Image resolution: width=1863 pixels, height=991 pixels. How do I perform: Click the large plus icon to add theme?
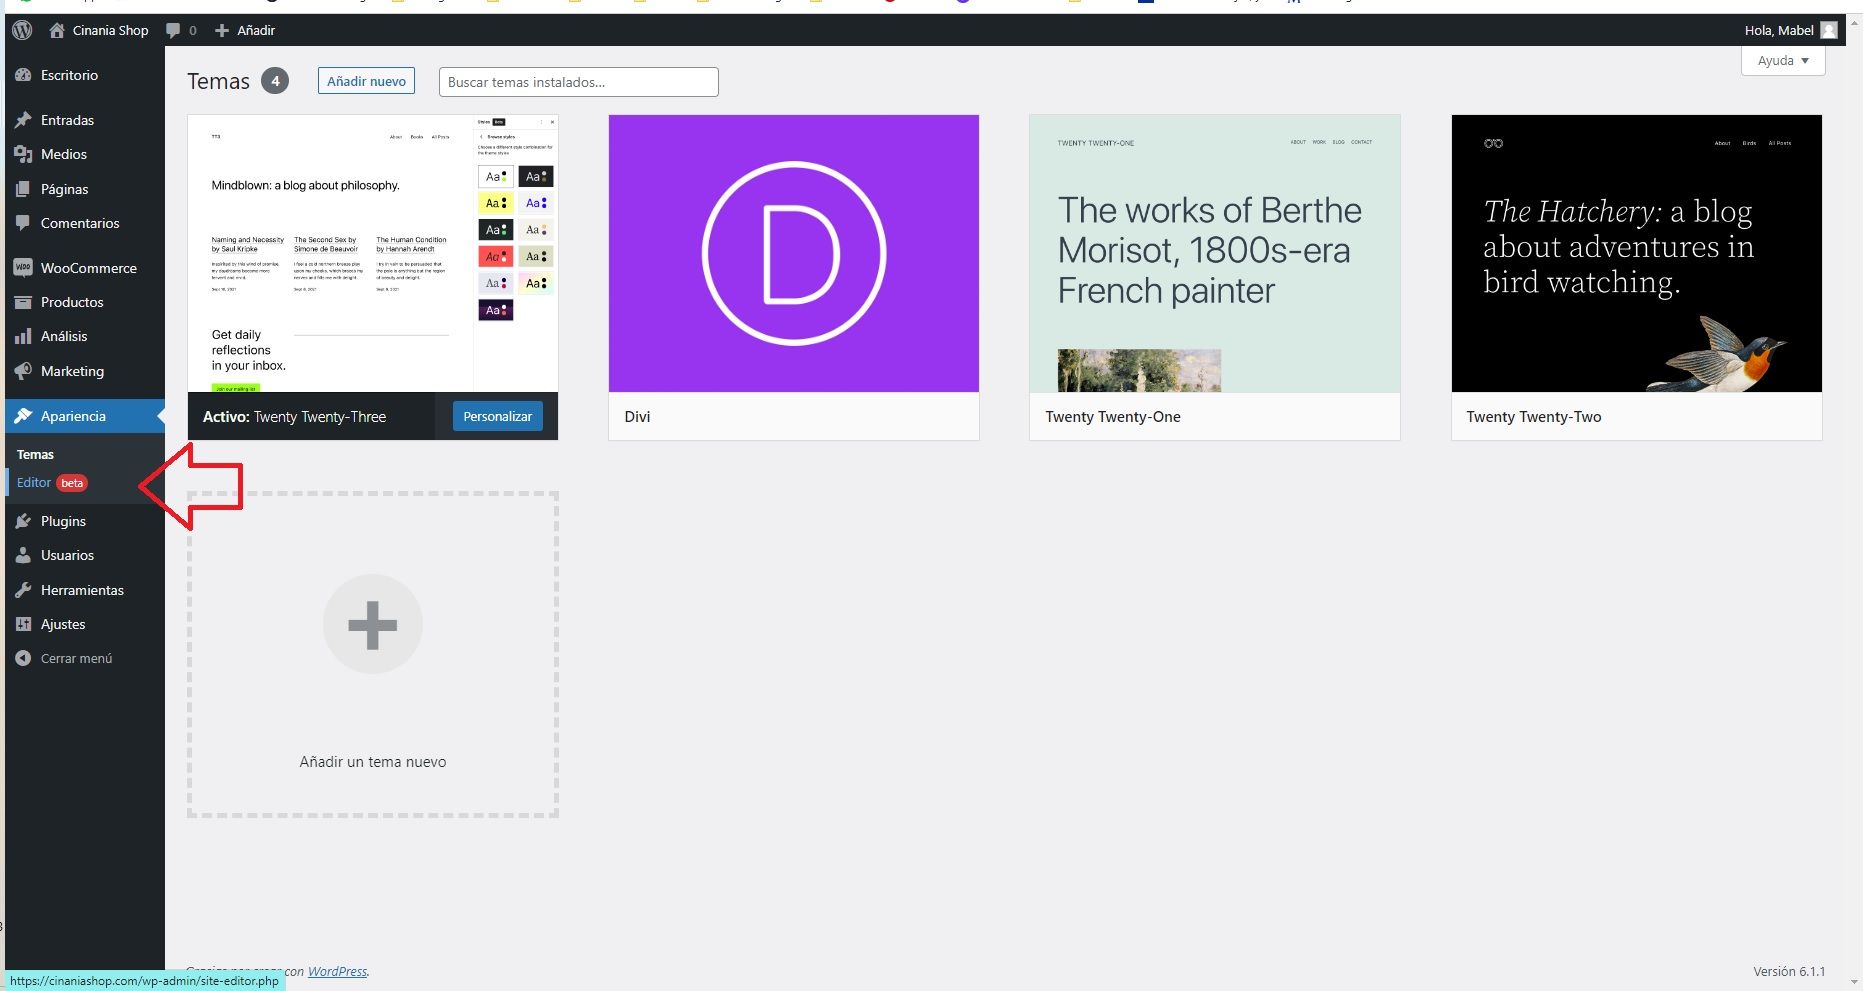tap(373, 625)
